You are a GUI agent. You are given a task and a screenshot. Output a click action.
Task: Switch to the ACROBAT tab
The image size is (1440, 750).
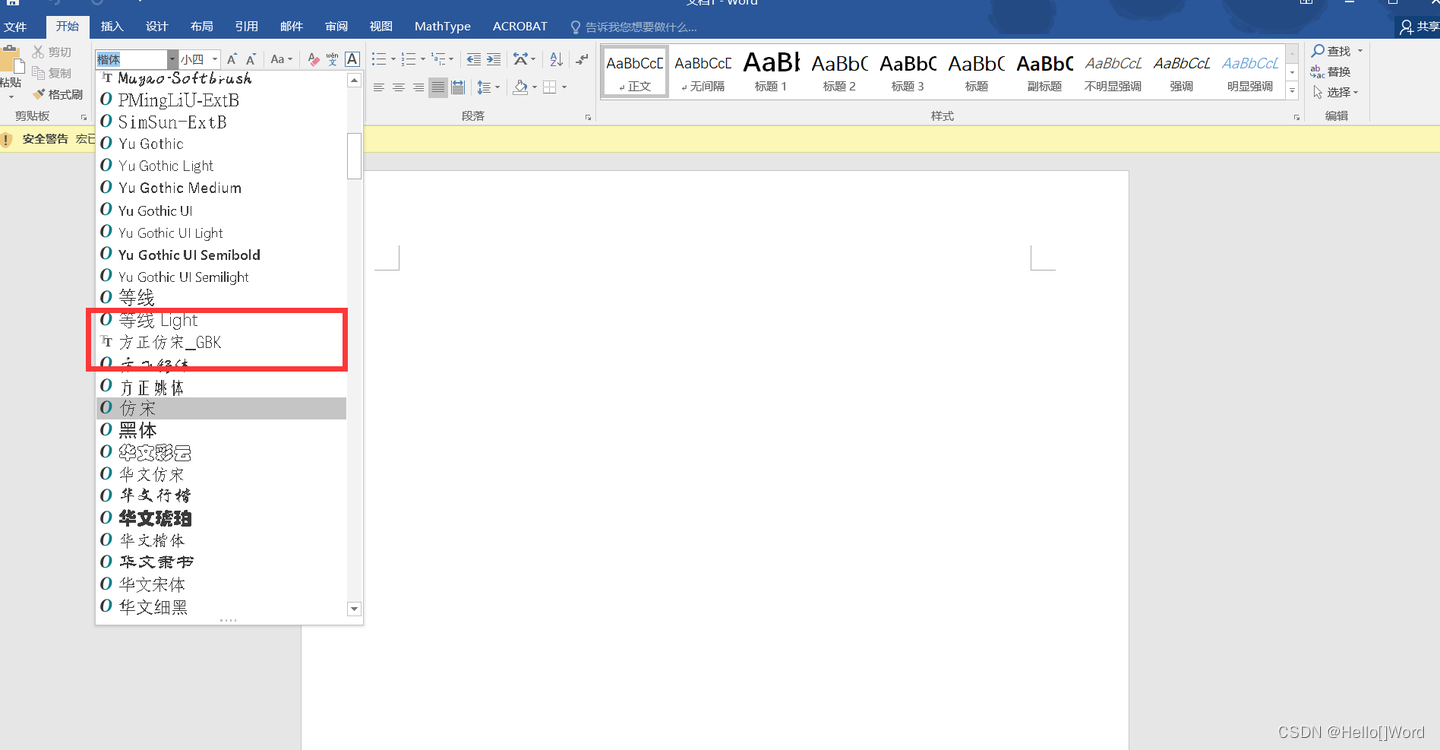click(x=520, y=27)
